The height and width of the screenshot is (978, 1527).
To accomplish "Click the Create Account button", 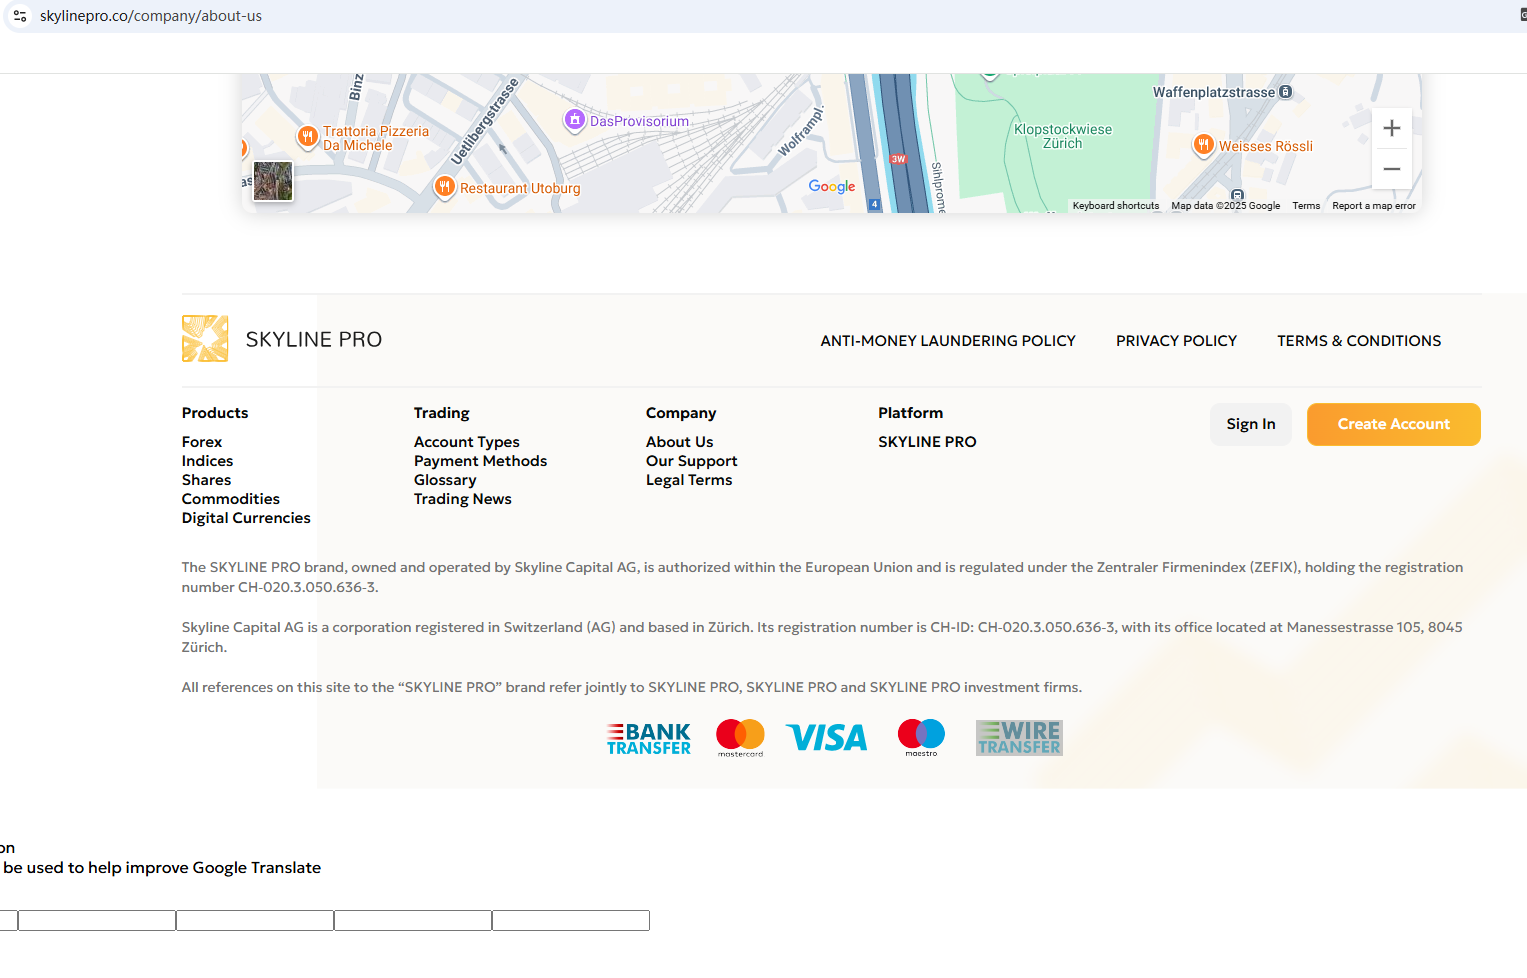I will tap(1394, 424).
